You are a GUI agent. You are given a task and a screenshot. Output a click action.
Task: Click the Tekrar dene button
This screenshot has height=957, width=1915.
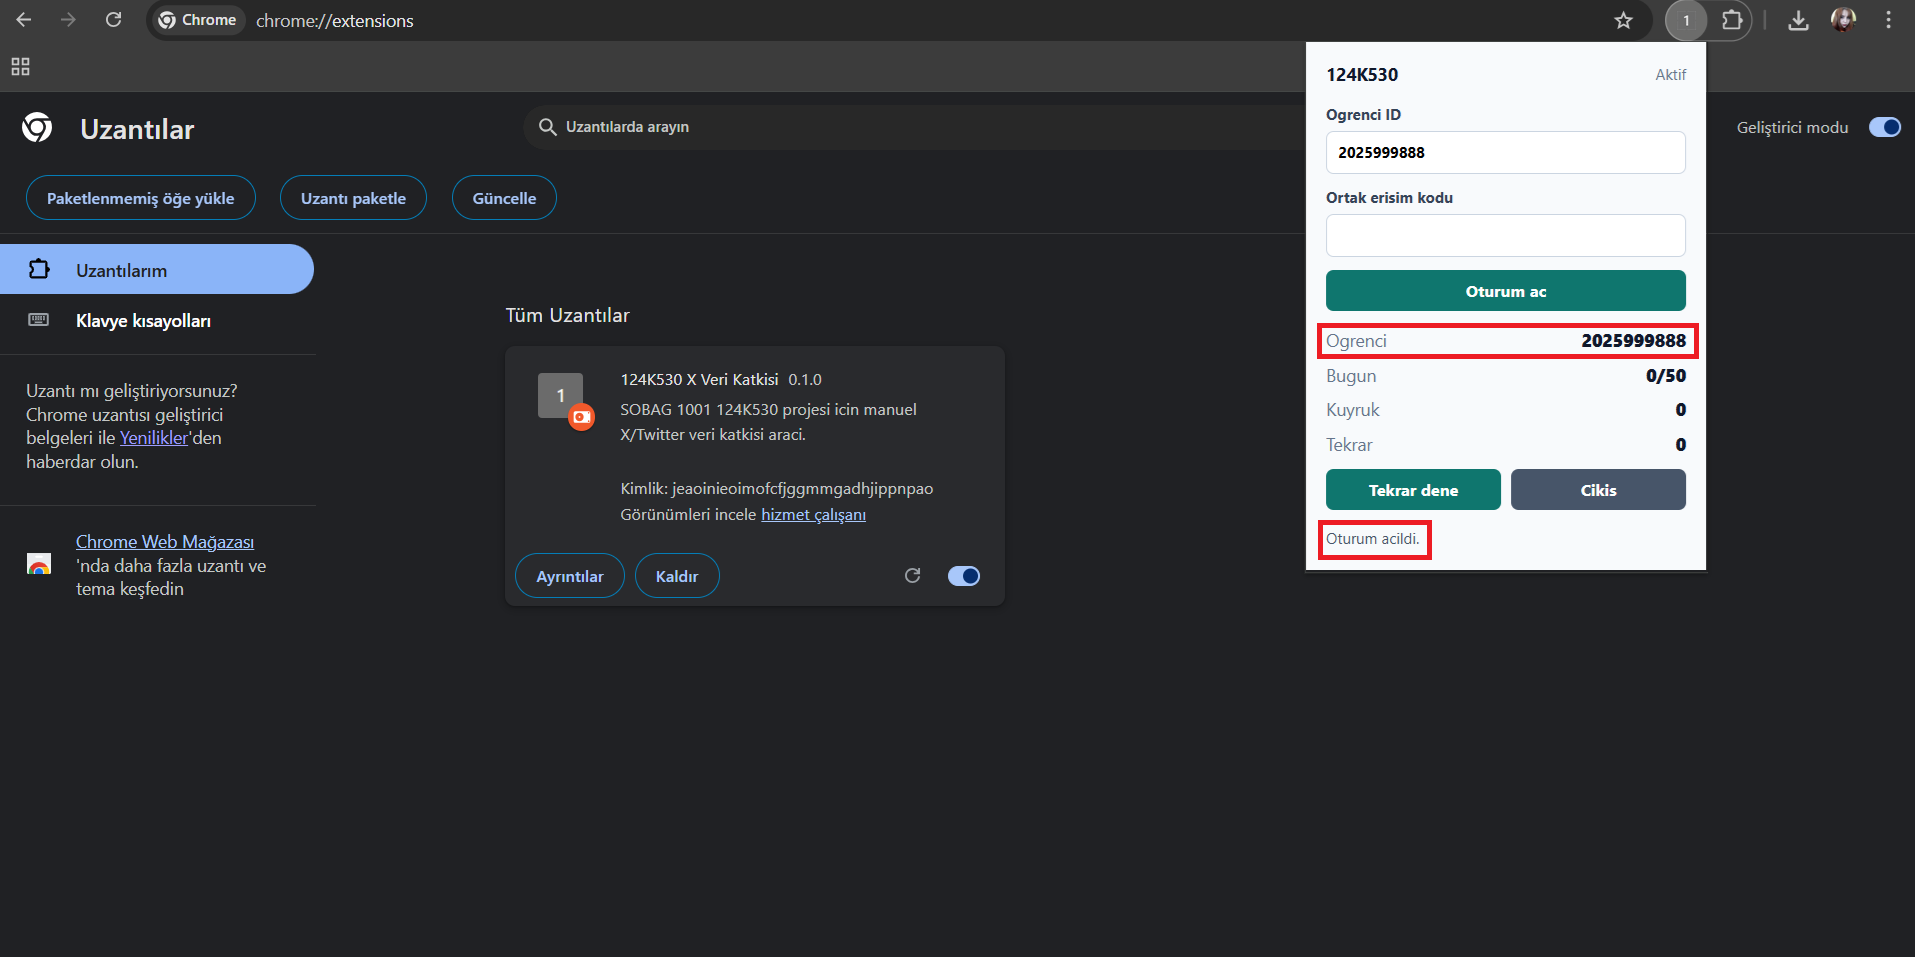tap(1413, 490)
